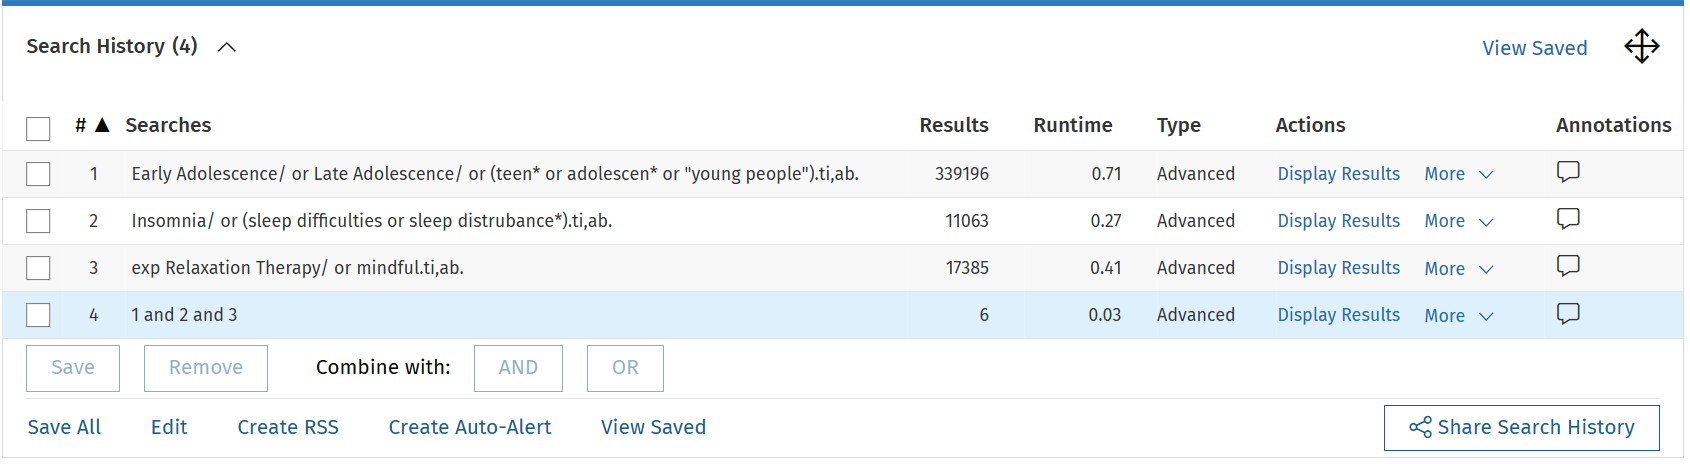Image resolution: width=1690 pixels, height=464 pixels.
Task: Click the Save All link
Action: 64,427
